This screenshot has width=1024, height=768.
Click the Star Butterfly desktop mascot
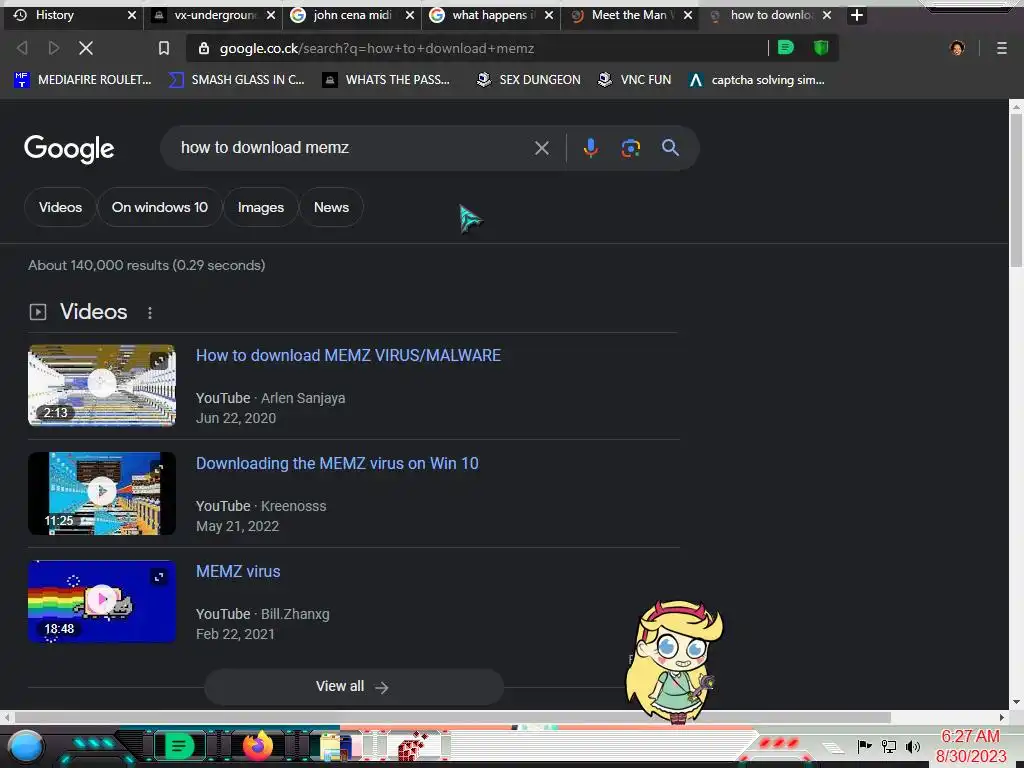tap(675, 662)
